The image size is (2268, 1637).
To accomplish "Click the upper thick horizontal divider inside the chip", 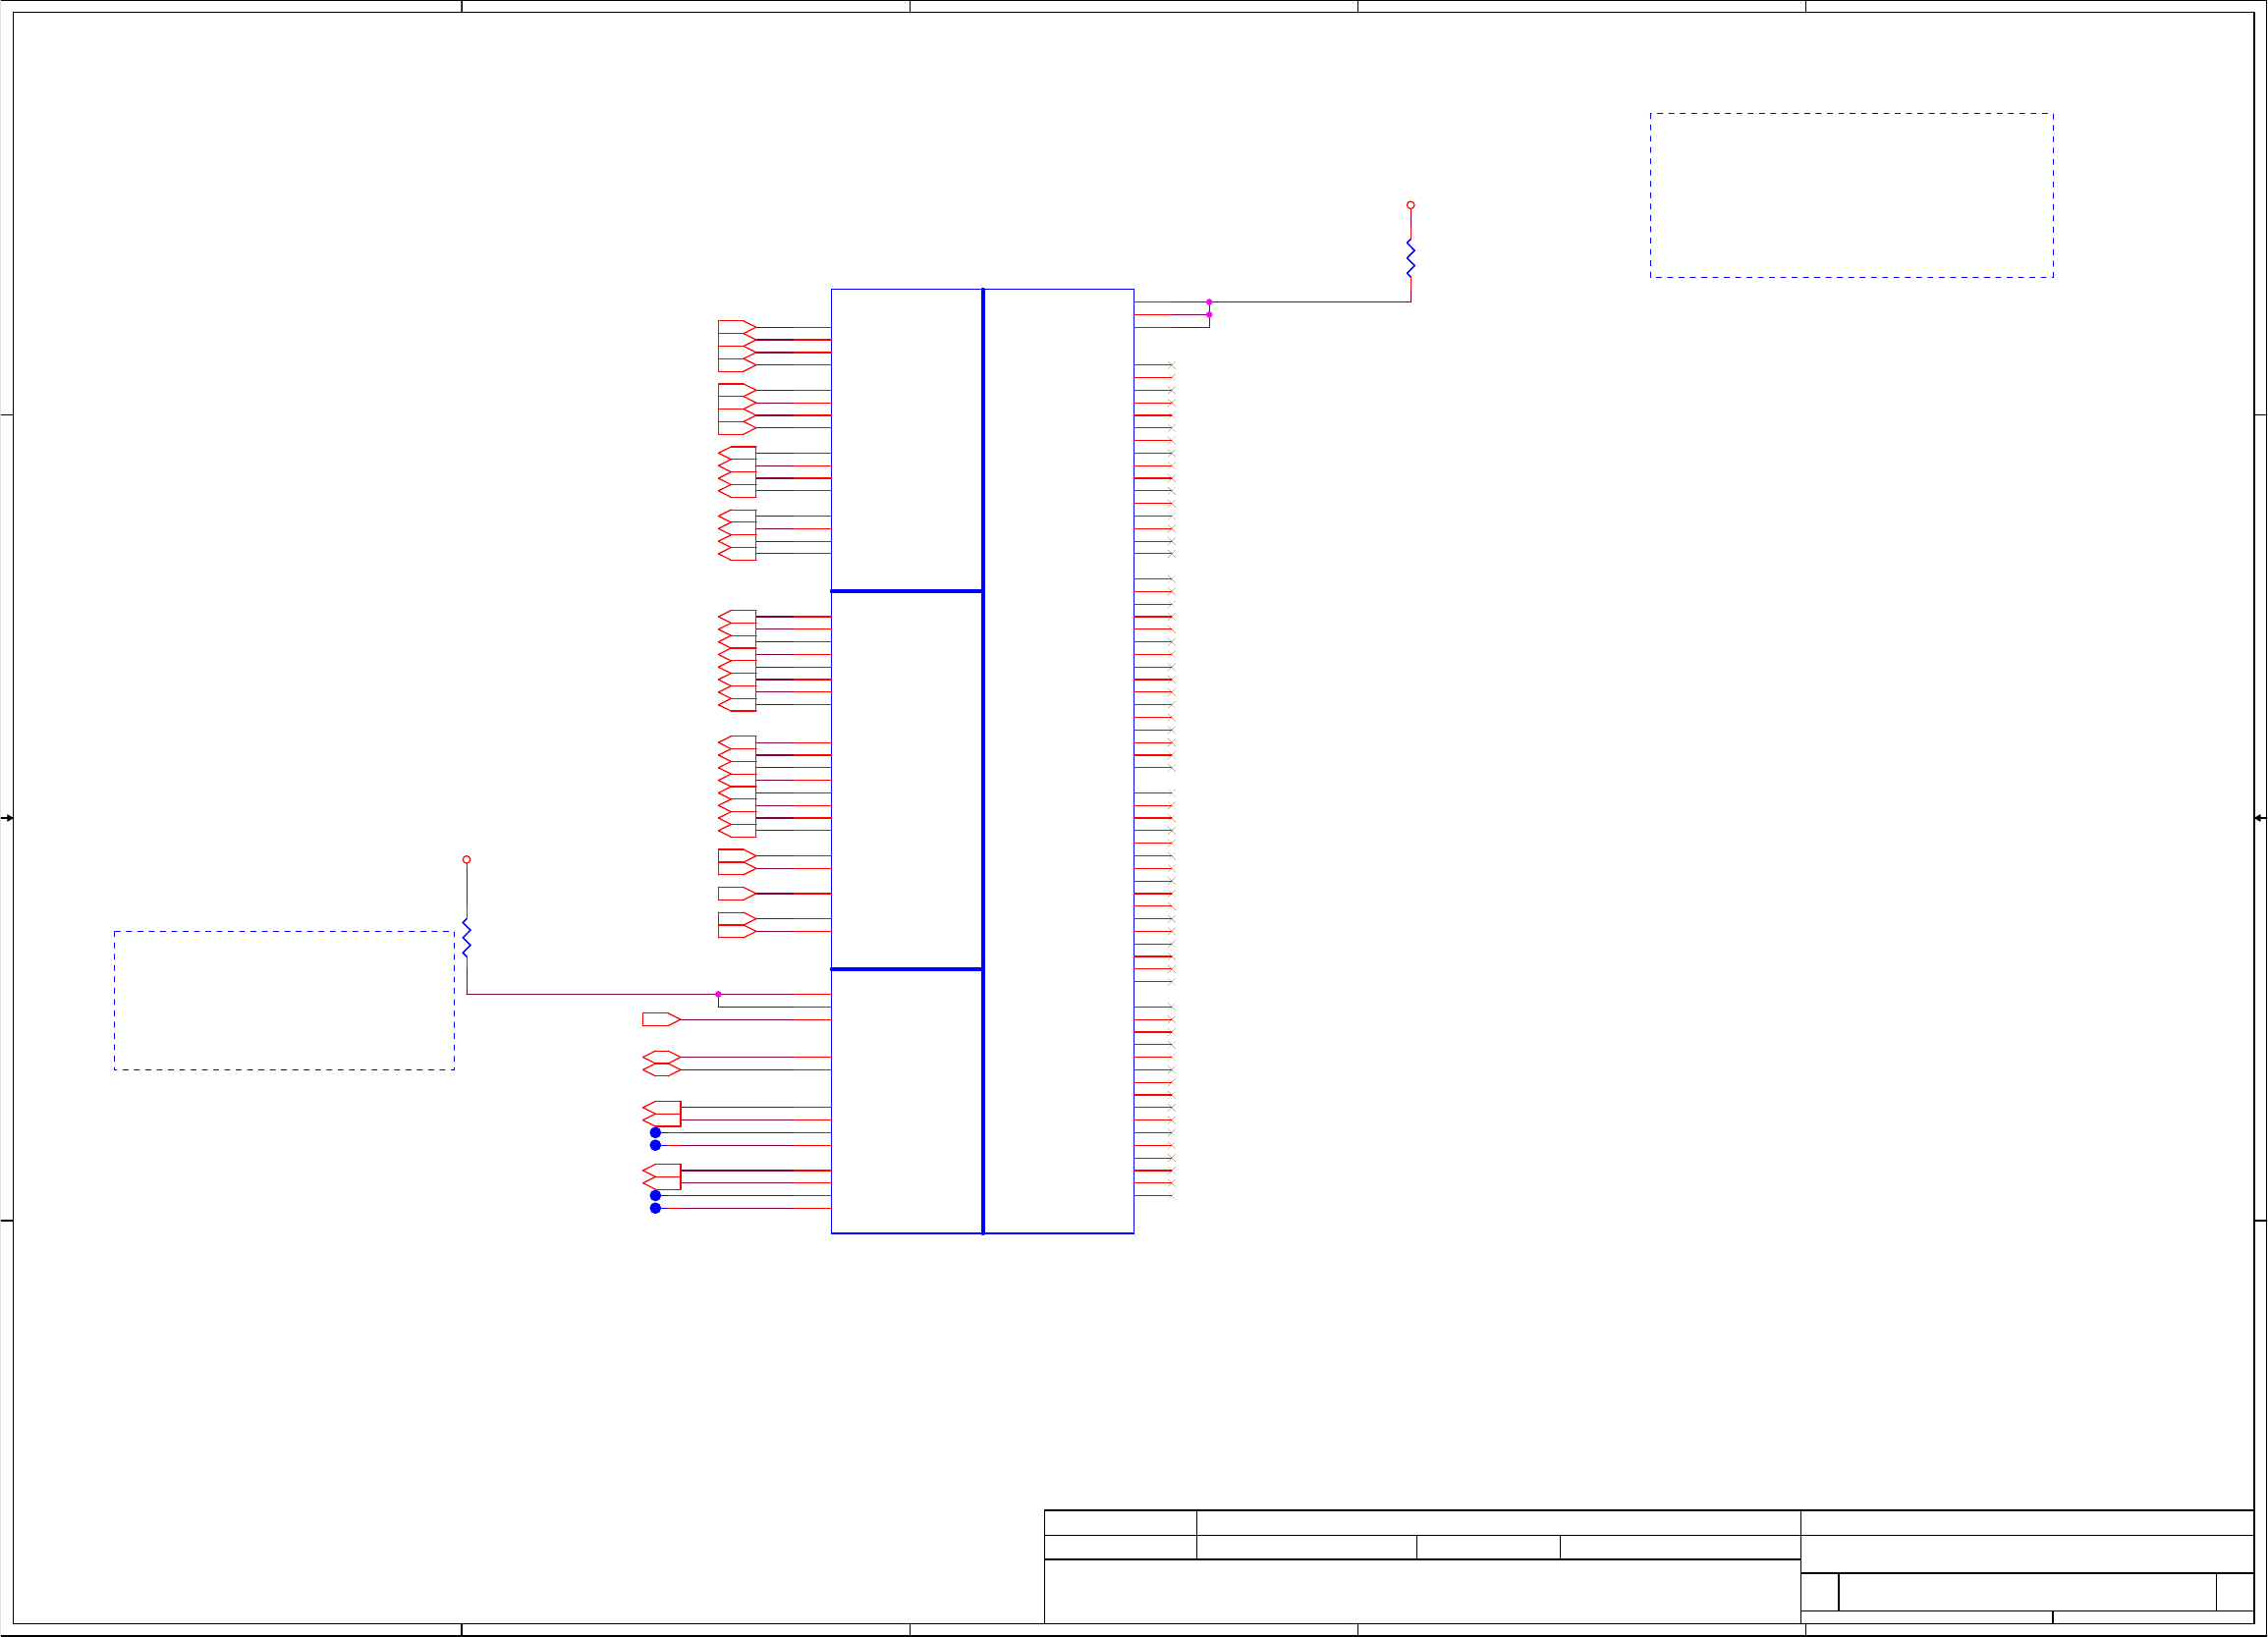I will (x=906, y=591).
